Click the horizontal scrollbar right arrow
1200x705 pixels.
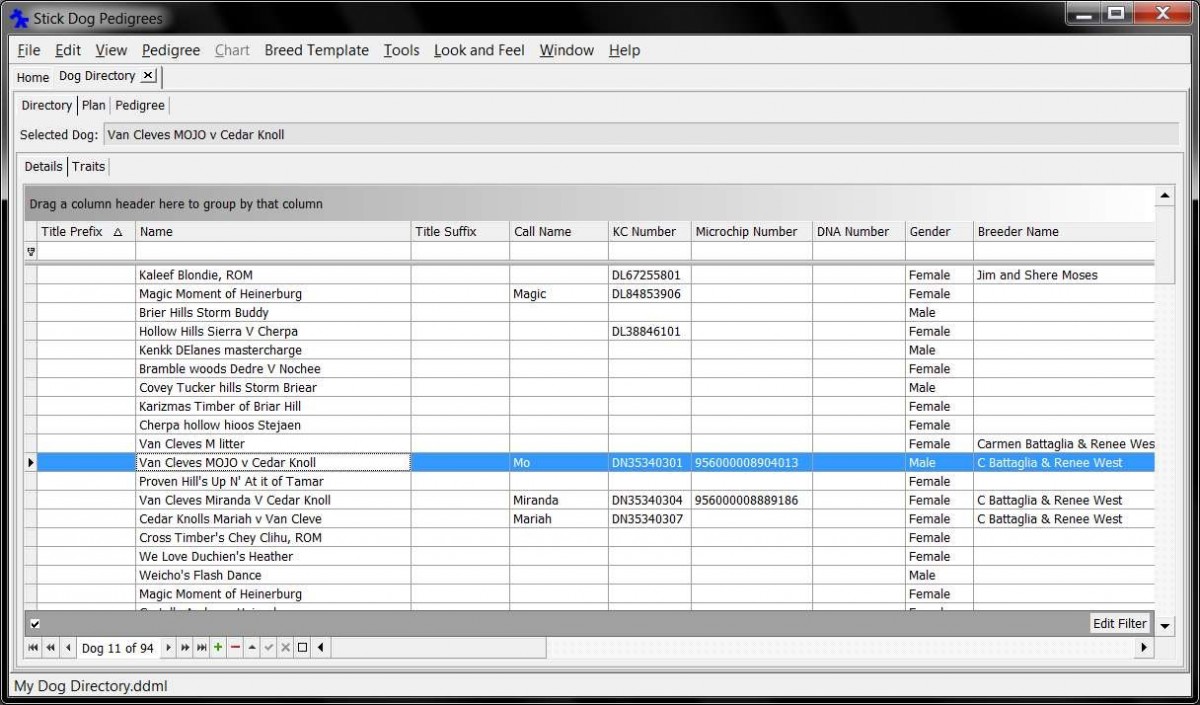tap(1145, 648)
